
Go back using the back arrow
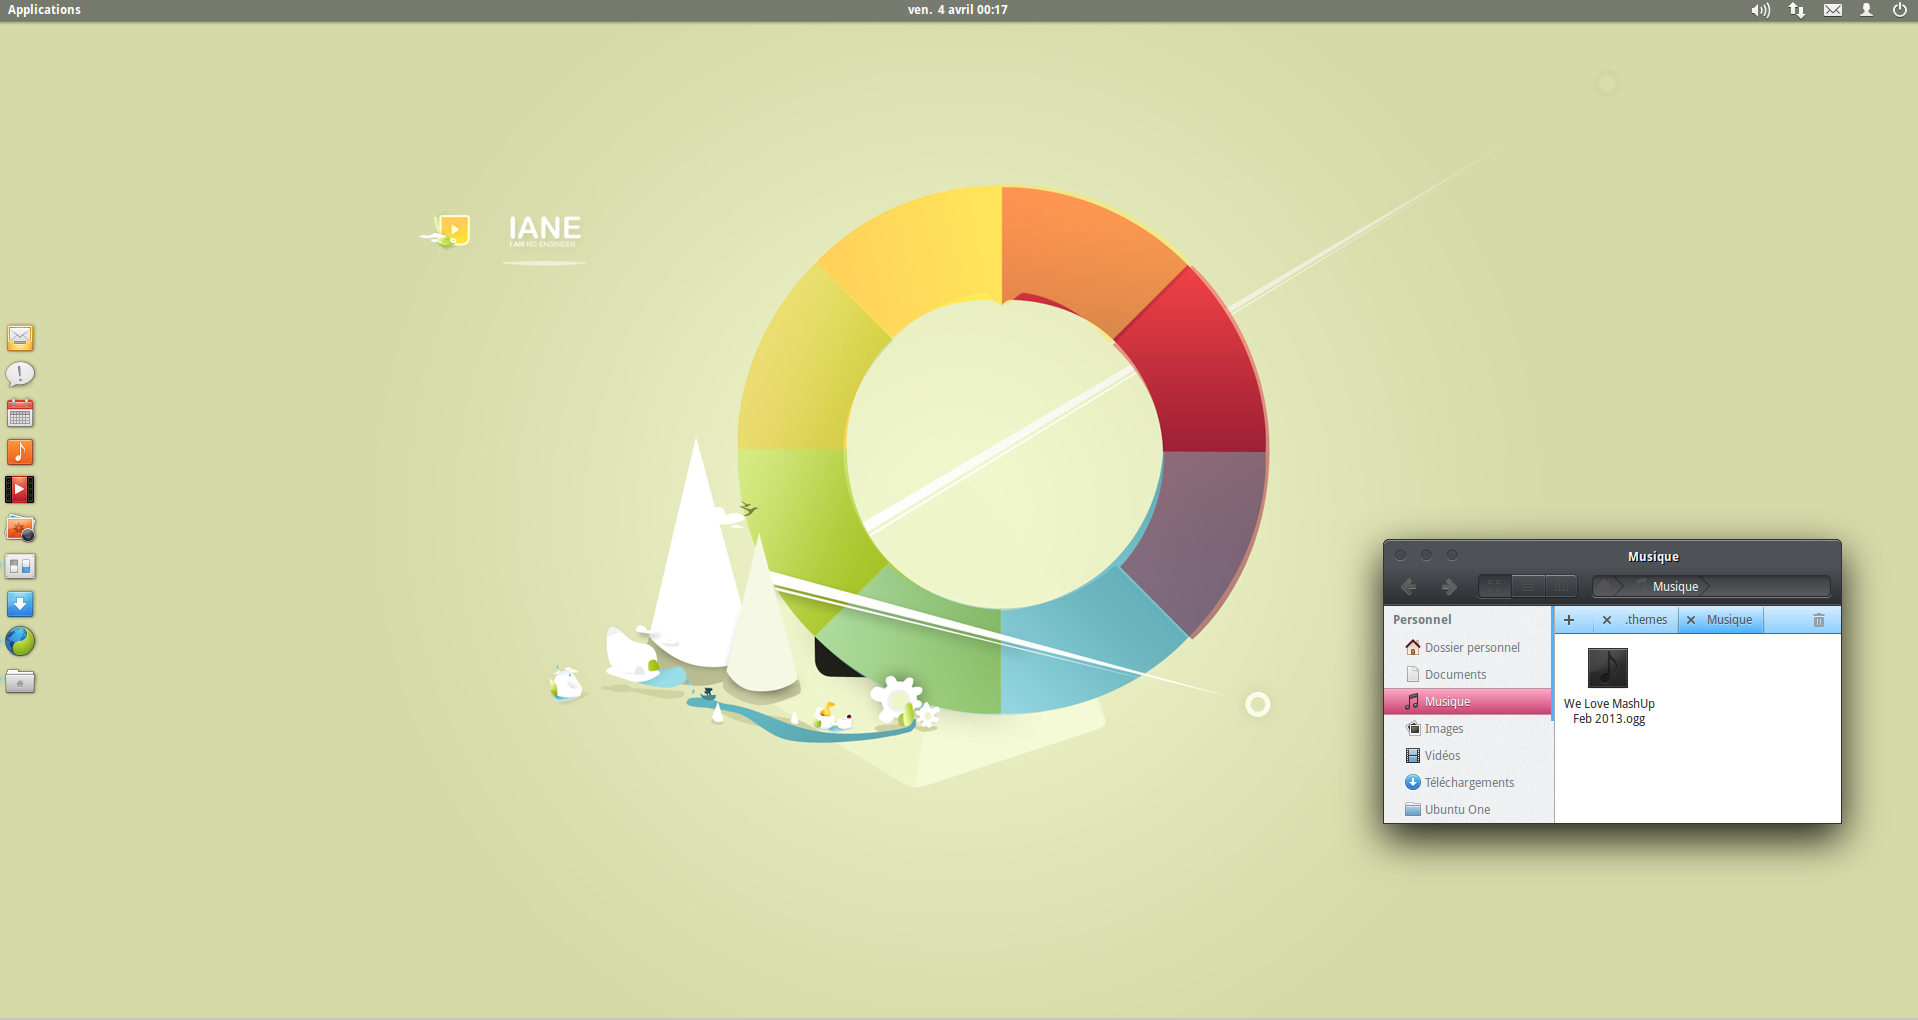click(x=1409, y=587)
